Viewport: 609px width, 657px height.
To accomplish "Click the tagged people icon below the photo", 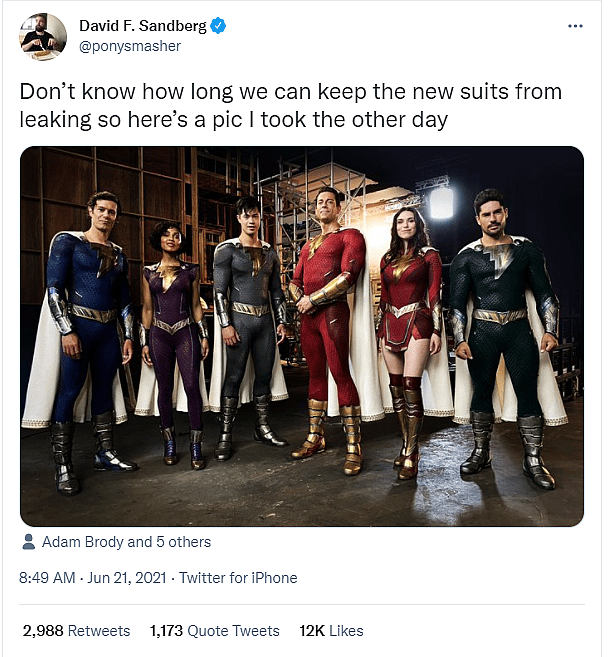I will (29, 542).
